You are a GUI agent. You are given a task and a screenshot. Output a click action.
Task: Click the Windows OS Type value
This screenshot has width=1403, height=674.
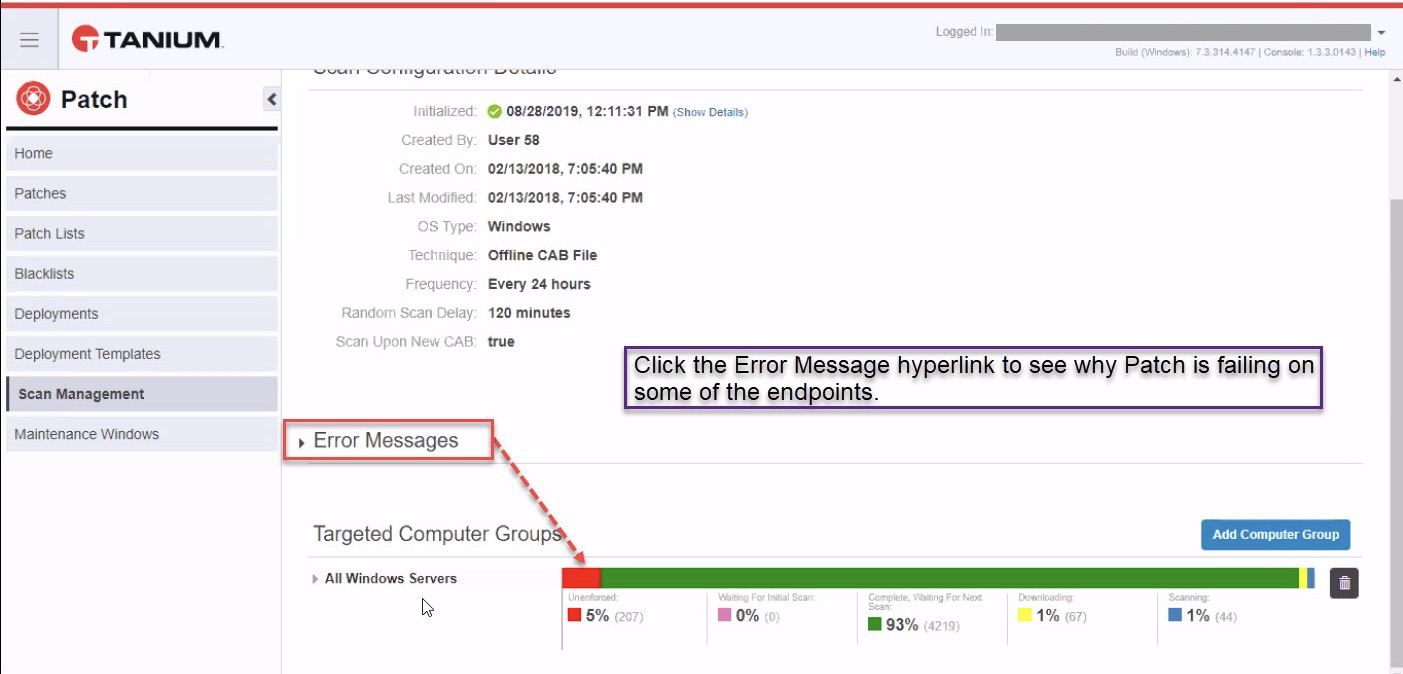[519, 226]
